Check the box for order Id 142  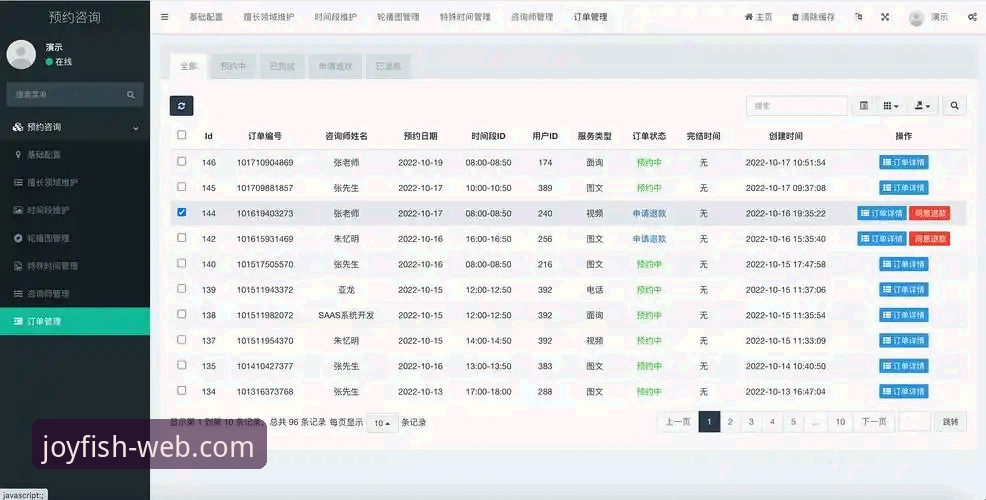pos(182,238)
